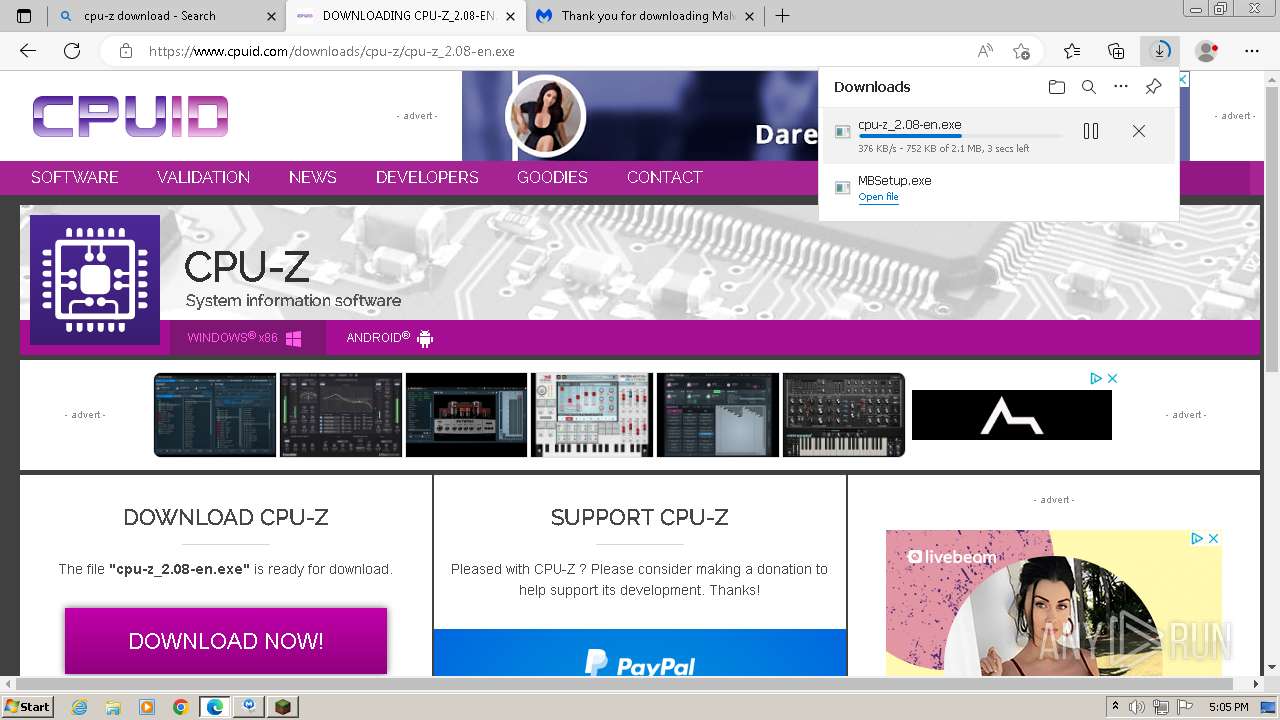Screen dimensions: 1280x720
Task: Reload the page with the refresh icon
Action: 72,51
